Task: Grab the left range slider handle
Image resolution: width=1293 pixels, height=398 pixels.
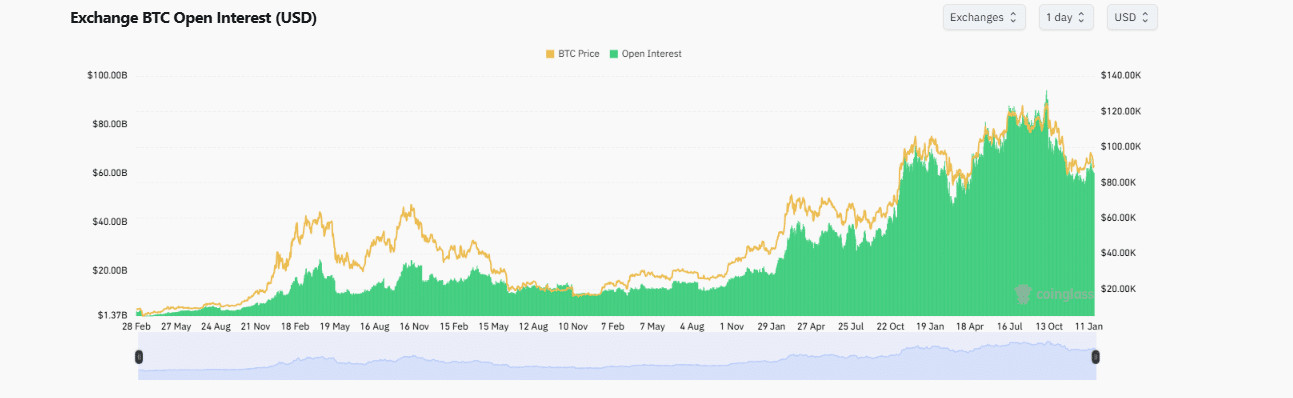Action: tap(139, 357)
